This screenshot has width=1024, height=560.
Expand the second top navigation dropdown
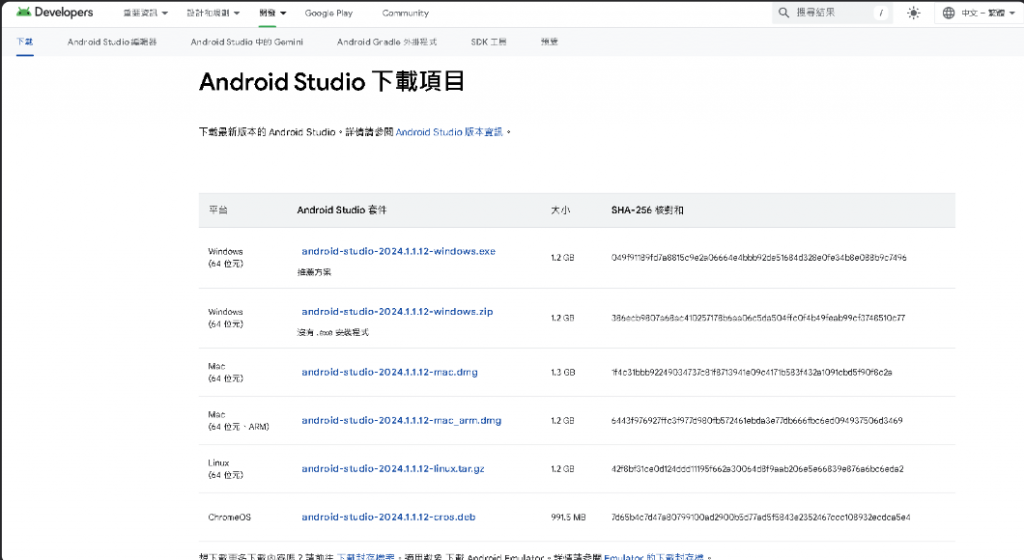coord(213,13)
